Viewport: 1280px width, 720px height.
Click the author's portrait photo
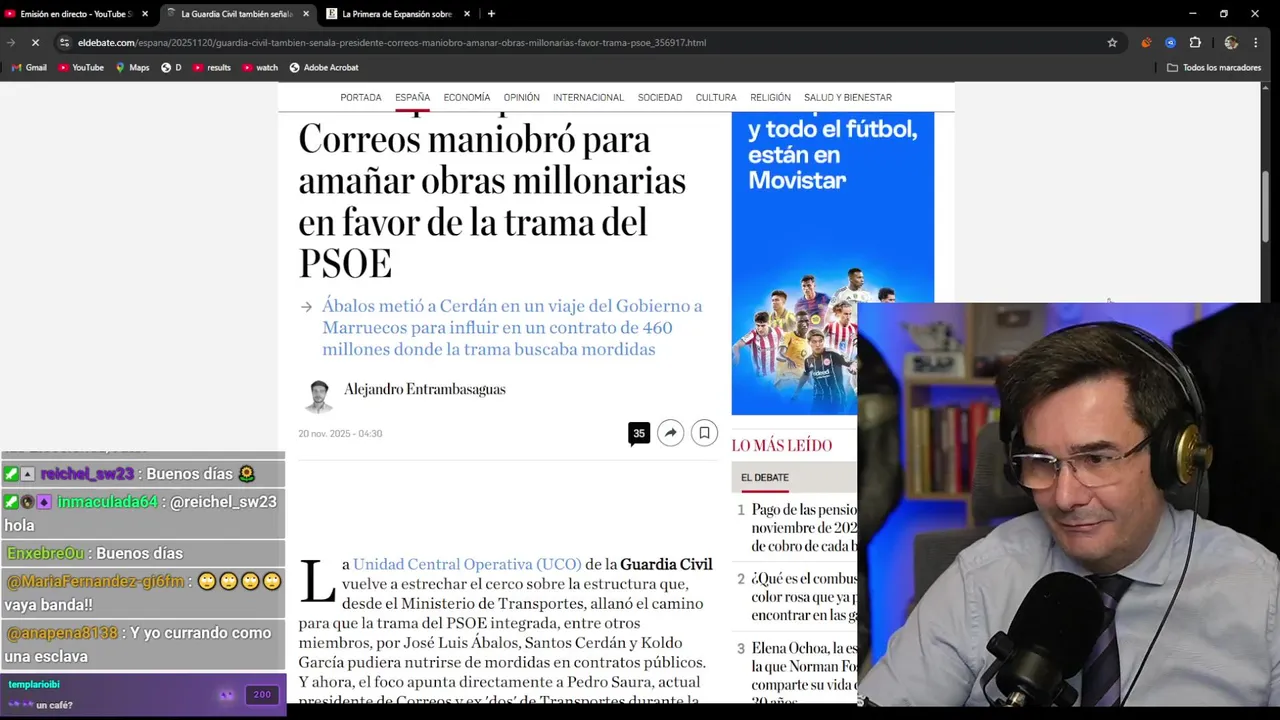319,397
